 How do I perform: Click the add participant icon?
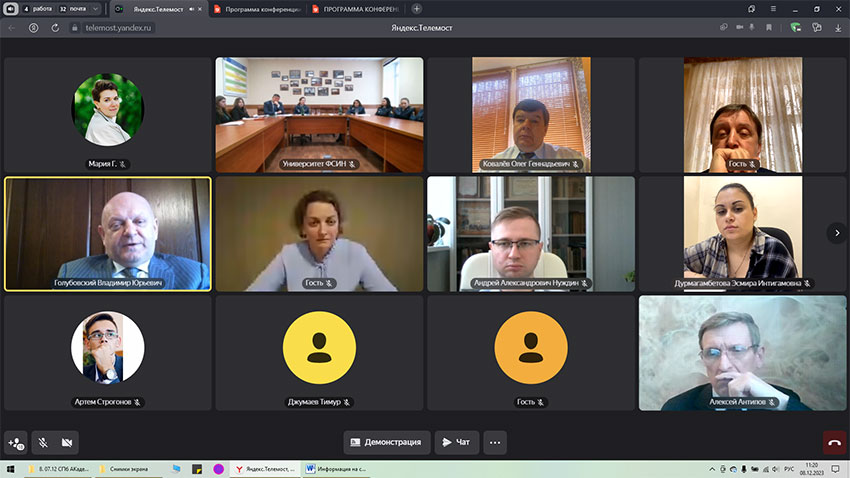tap(16, 442)
